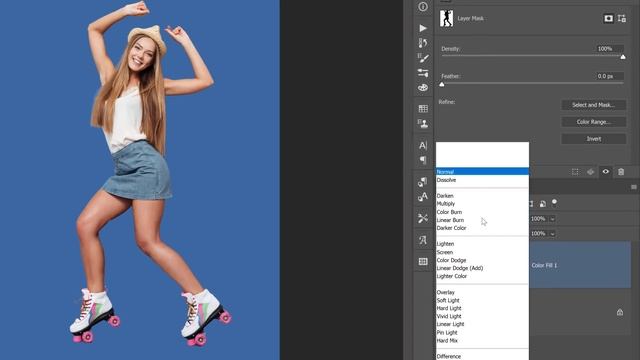Image resolution: width=640 pixels, height=360 pixels.
Task: Expand the Fill 100% dropdown arrow
Action: click(x=552, y=234)
